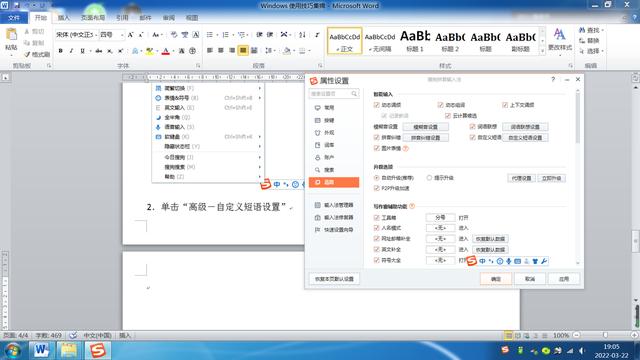Image resolution: width=640 pixels, height=360 pixels.
Task: Select the 提示升级 radio button
Action: (x=429, y=178)
